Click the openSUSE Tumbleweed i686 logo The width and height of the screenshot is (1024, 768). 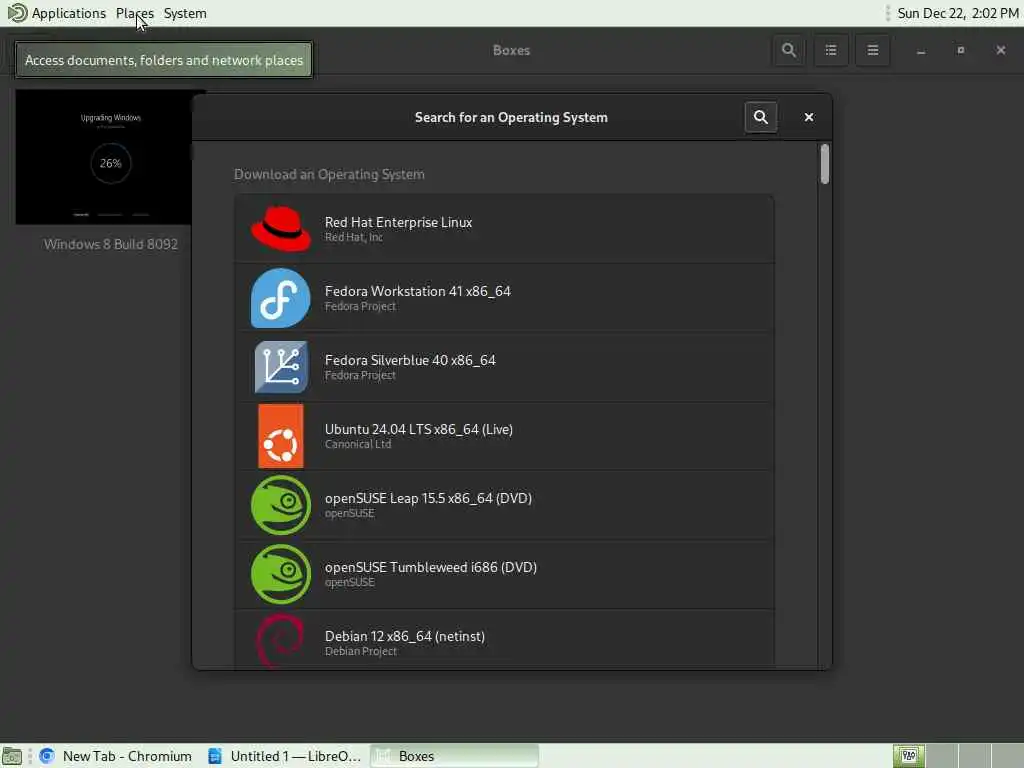[281, 574]
